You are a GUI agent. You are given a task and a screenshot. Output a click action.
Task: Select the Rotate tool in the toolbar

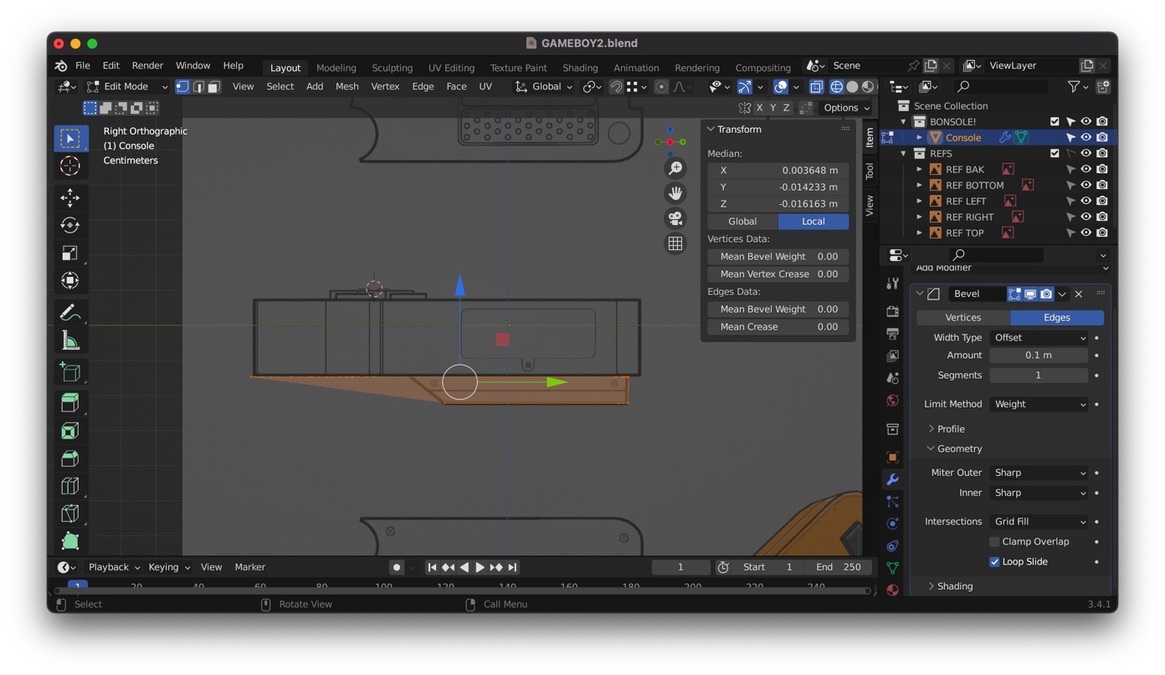[x=70, y=225]
